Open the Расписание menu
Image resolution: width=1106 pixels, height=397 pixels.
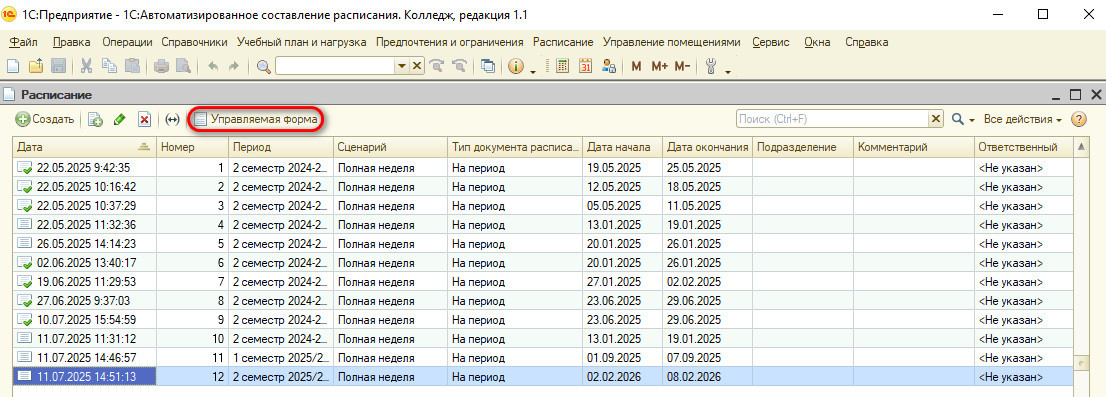563,42
